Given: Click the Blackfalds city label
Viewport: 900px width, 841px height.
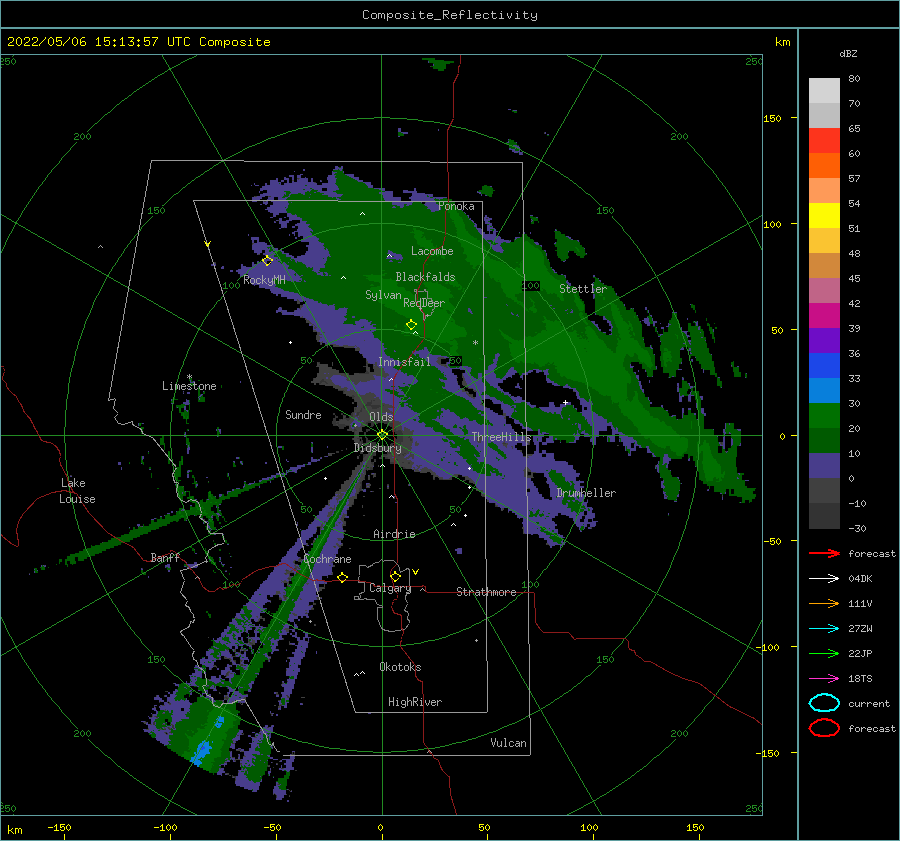Looking at the screenshot, I should click(x=425, y=277).
